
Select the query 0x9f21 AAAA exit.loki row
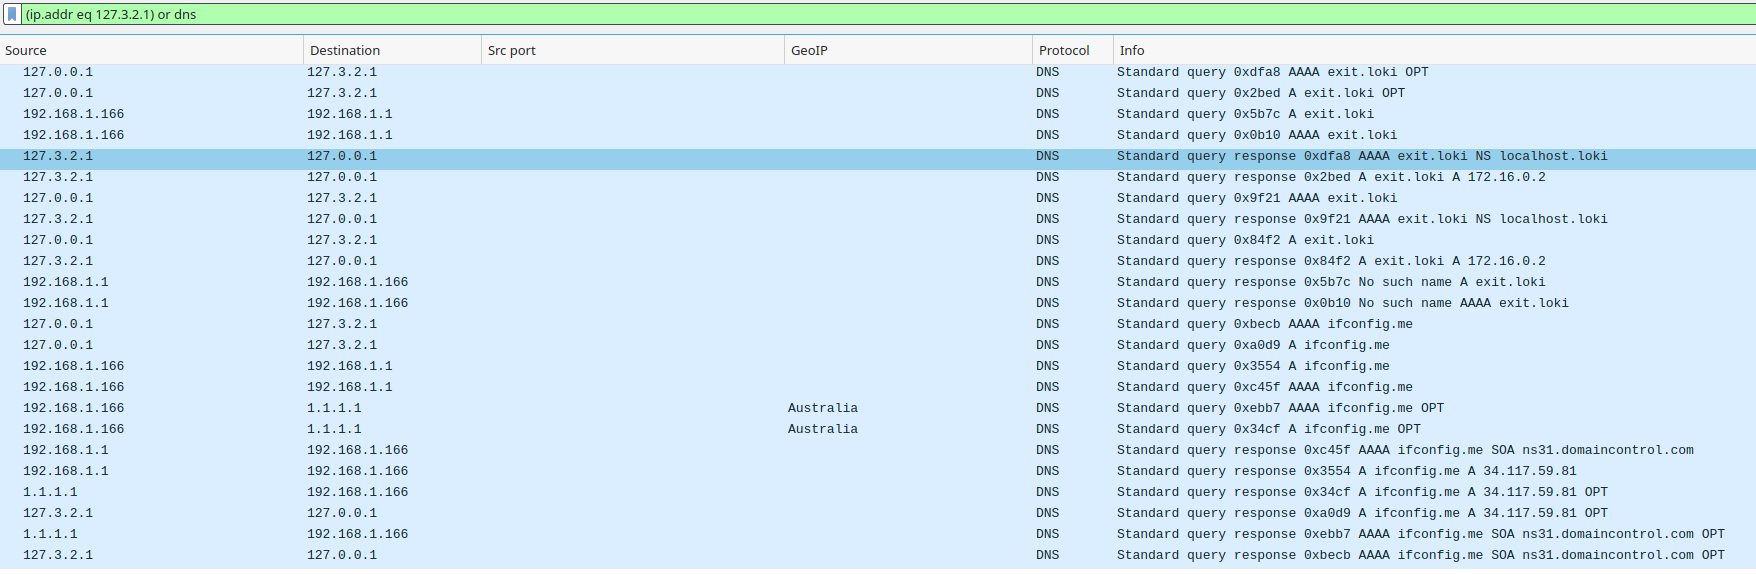(x=878, y=198)
